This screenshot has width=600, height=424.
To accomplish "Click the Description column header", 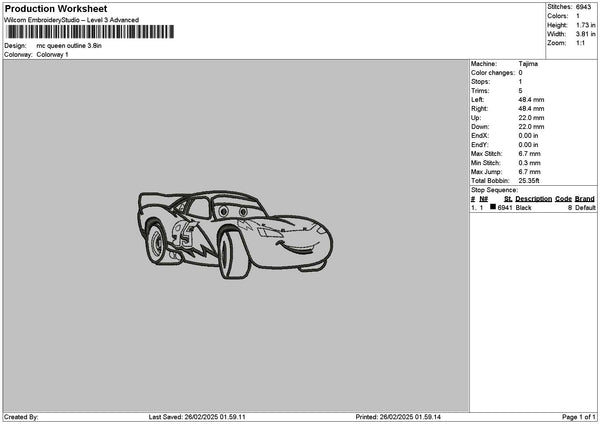I will (533, 199).
